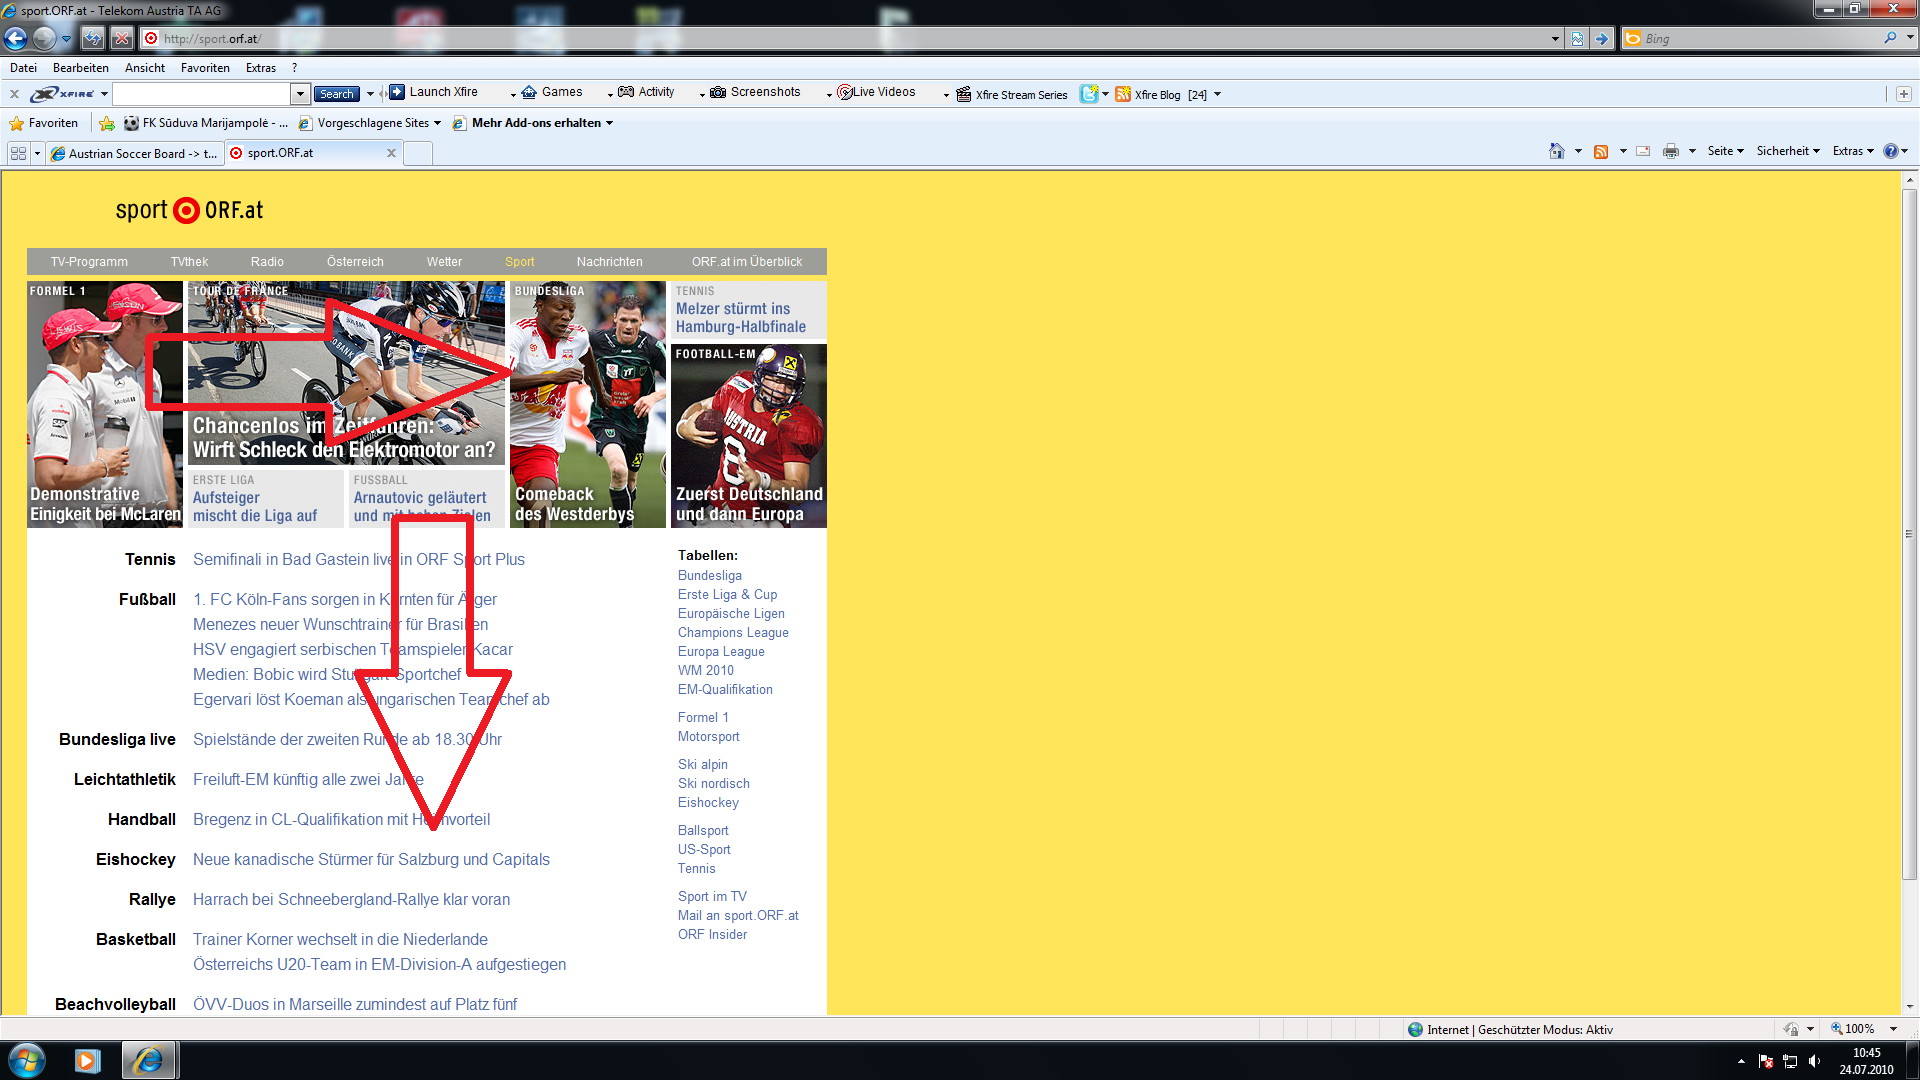Open the Datei menu
This screenshot has width=1920, height=1080.
[x=23, y=68]
